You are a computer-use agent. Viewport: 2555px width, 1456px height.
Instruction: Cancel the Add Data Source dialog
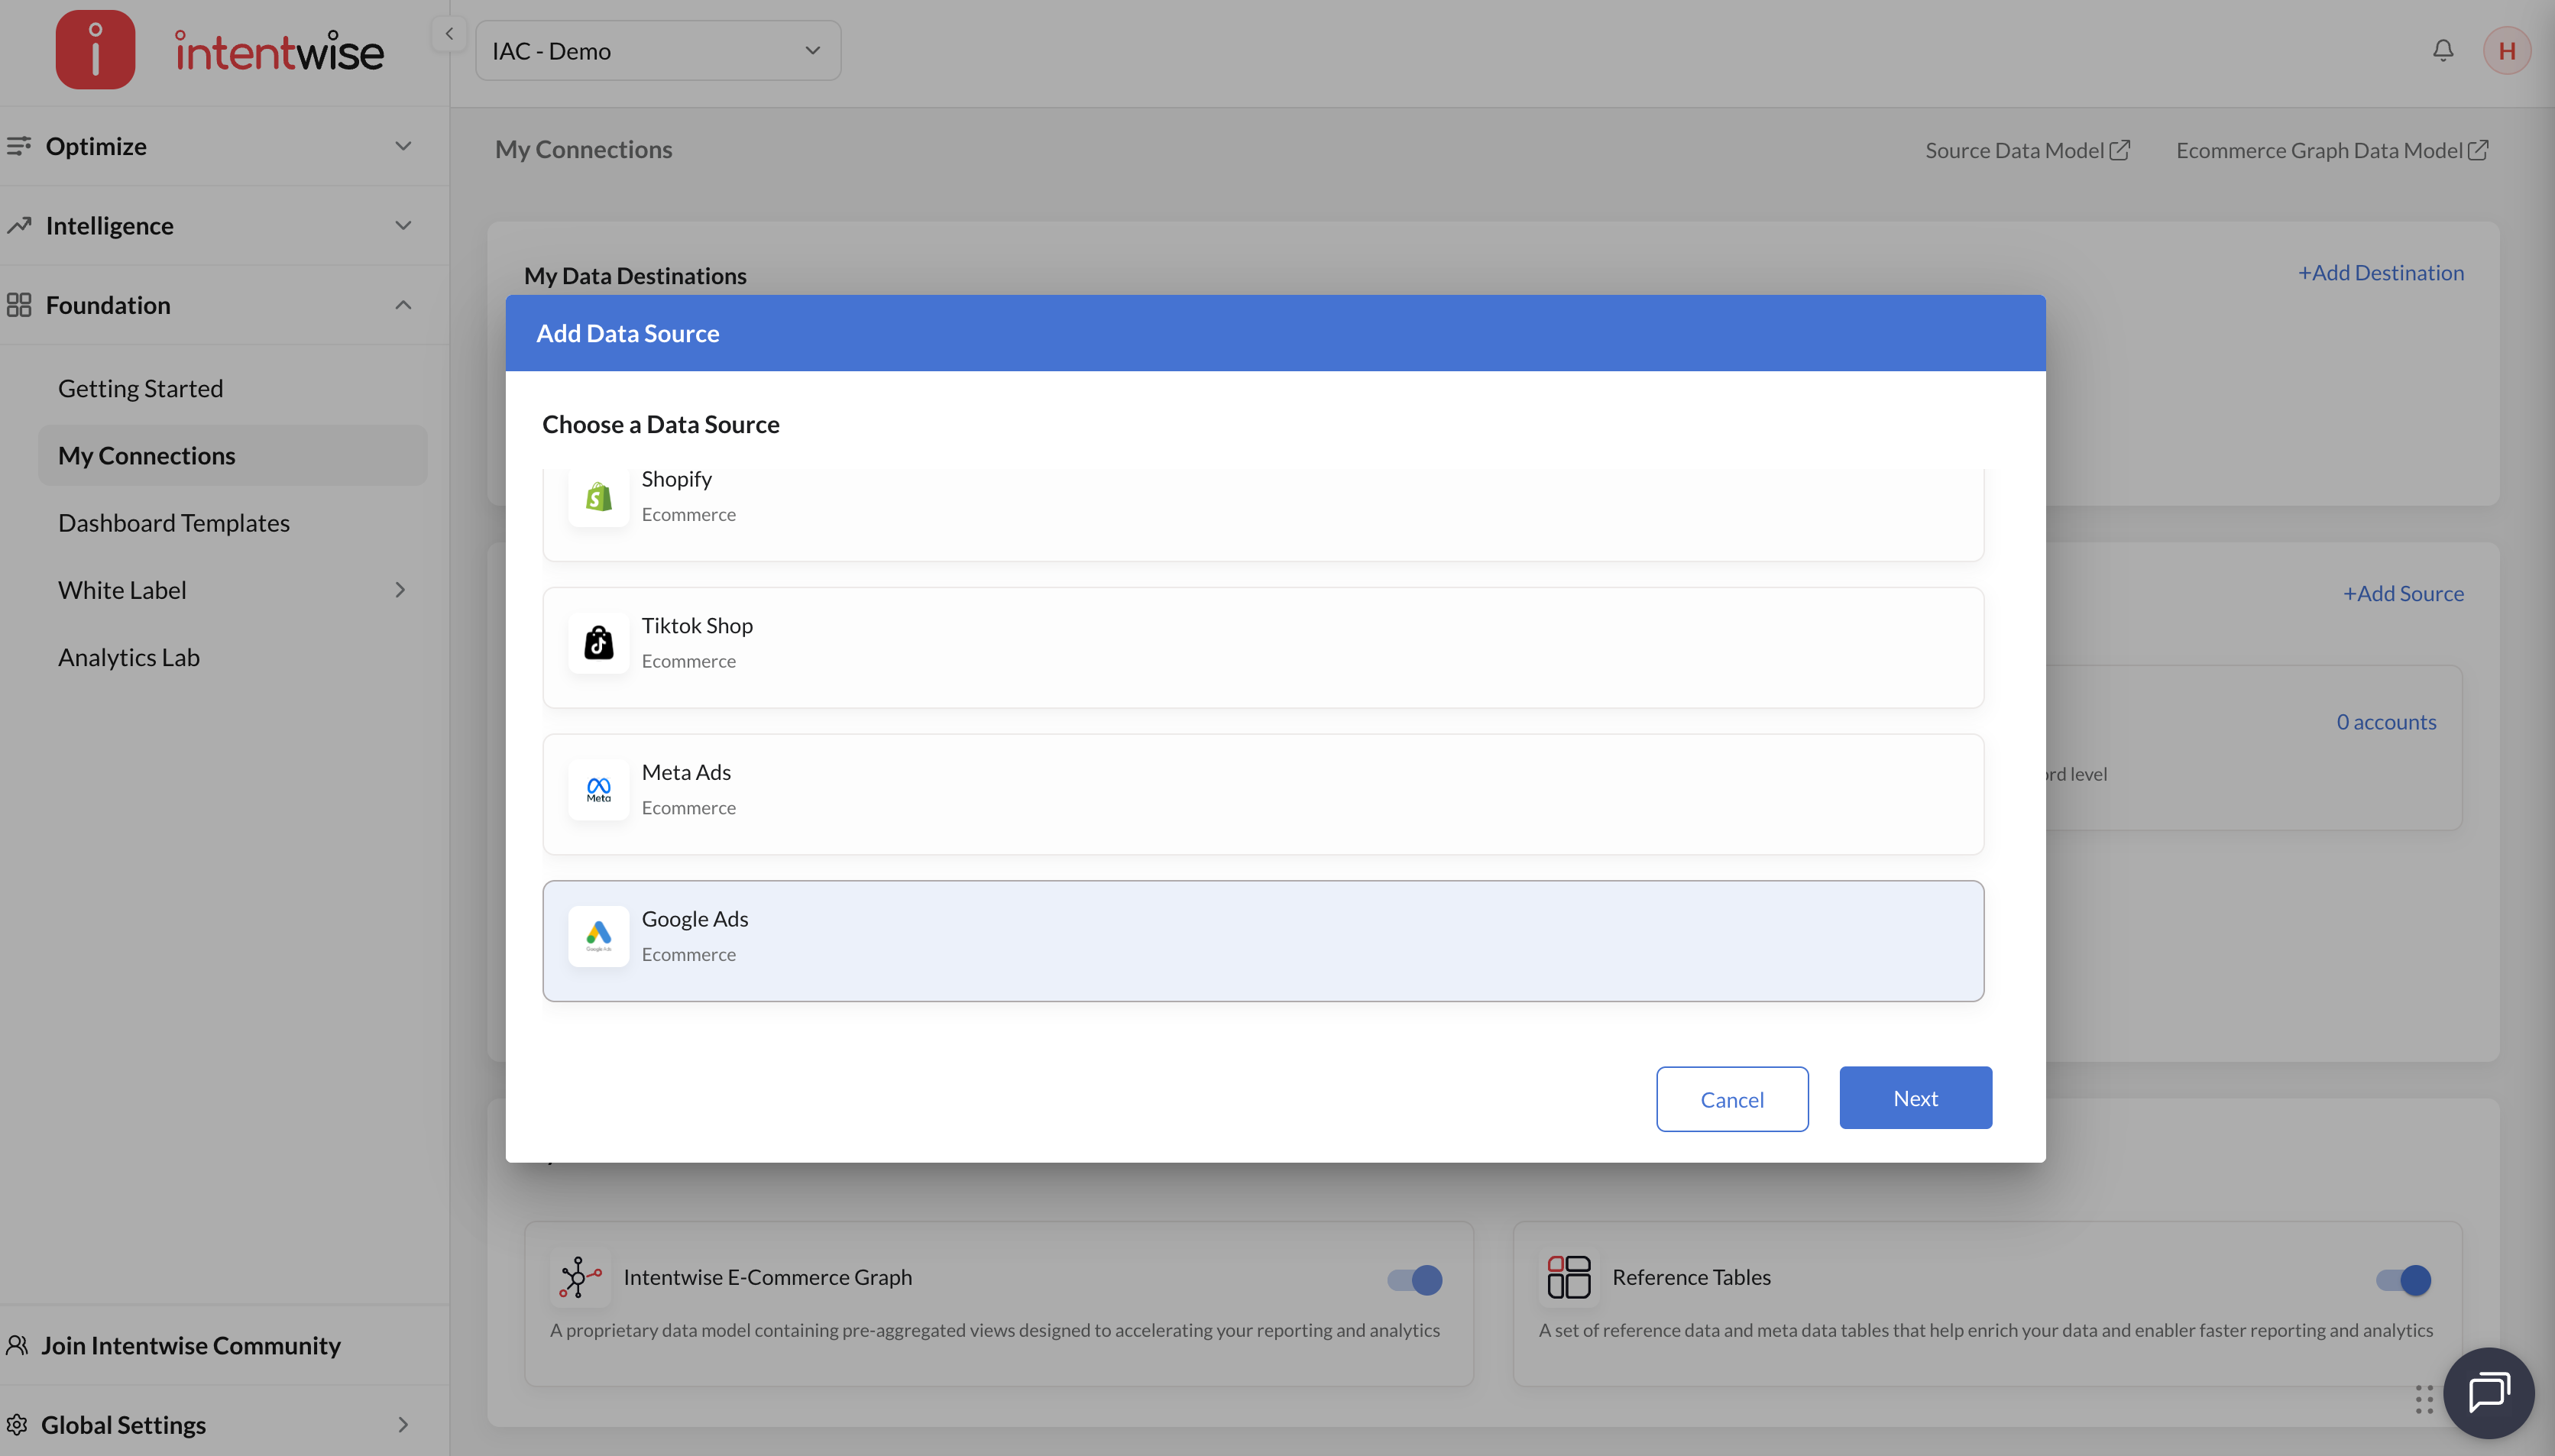(x=1731, y=1099)
